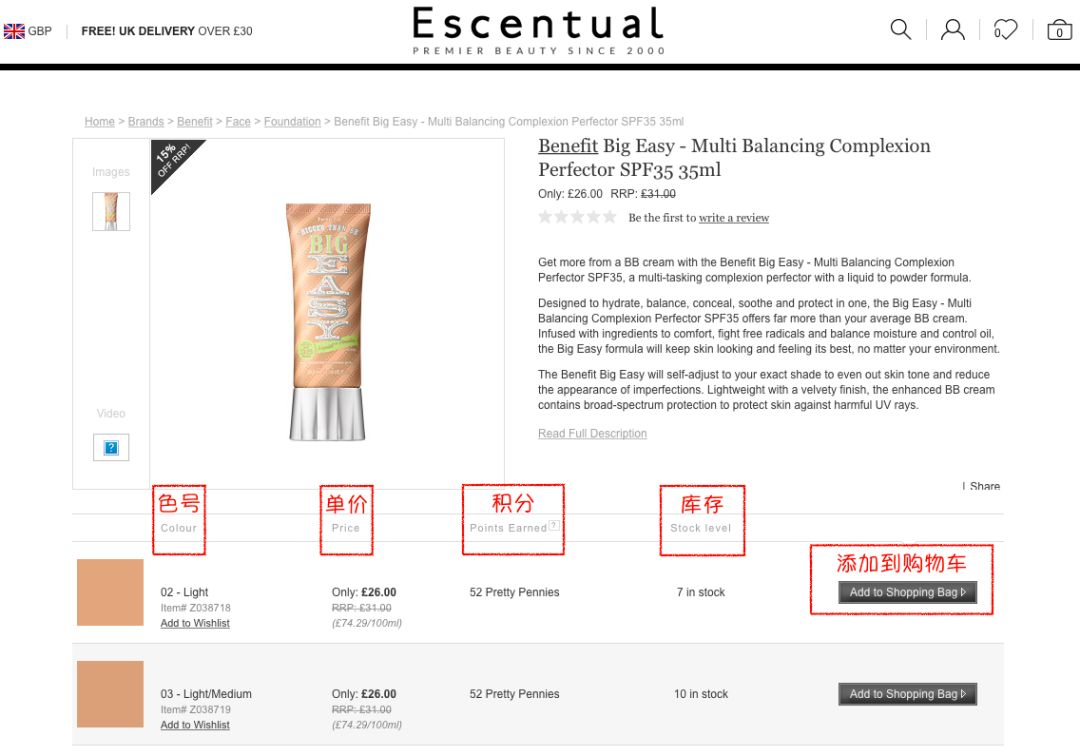This screenshot has width=1080, height=756.
Task: Click write a review link
Action: click(x=734, y=218)
